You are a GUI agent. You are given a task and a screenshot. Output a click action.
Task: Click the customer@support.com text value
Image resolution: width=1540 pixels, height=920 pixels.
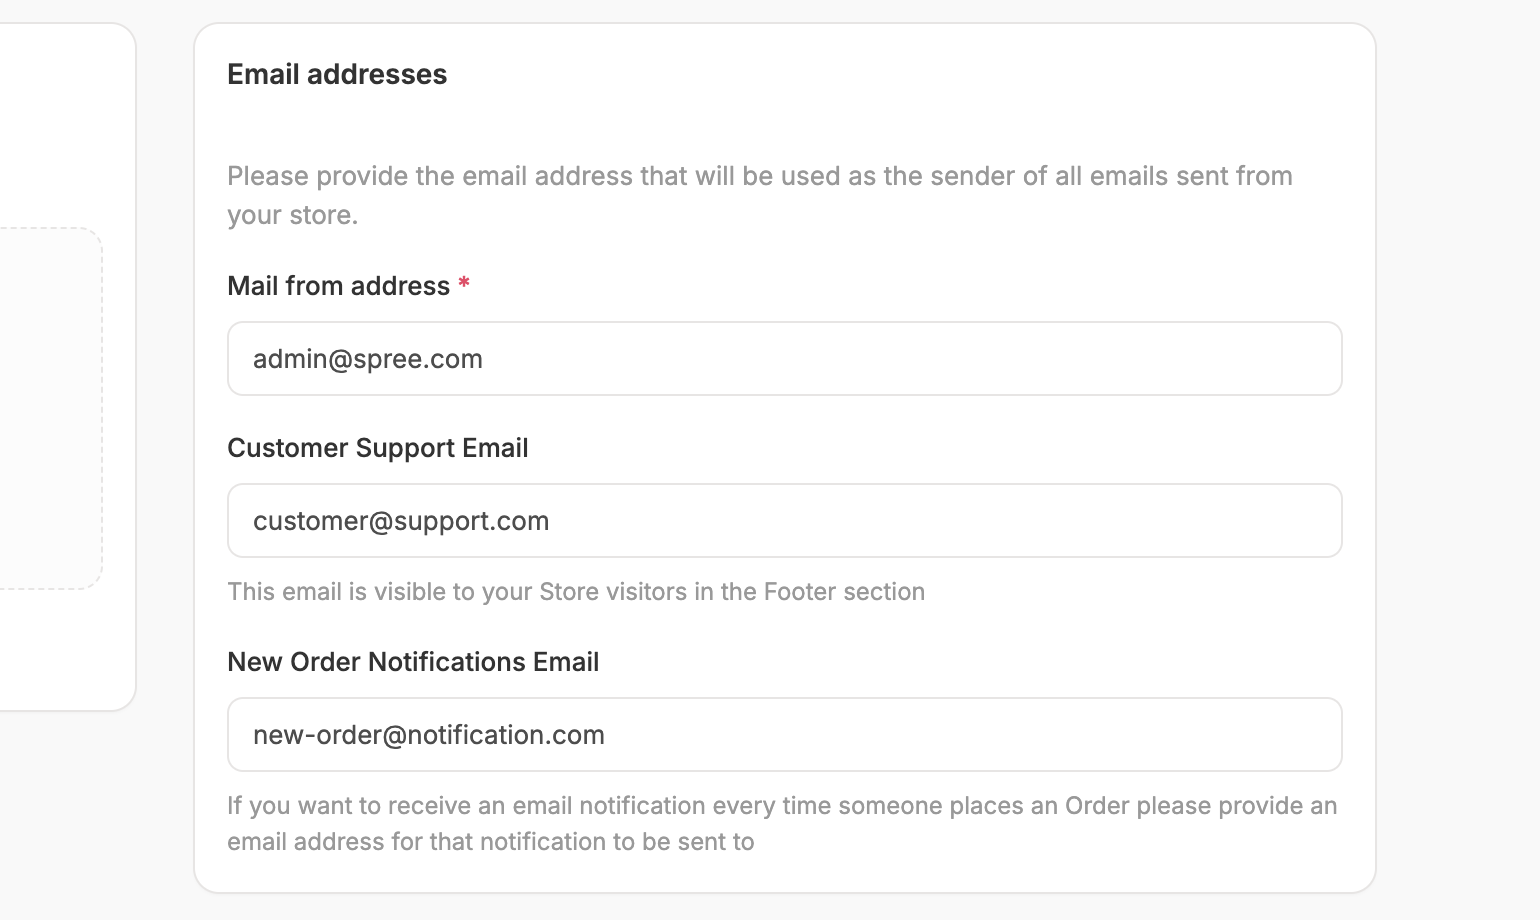click(x=401, y=521)
